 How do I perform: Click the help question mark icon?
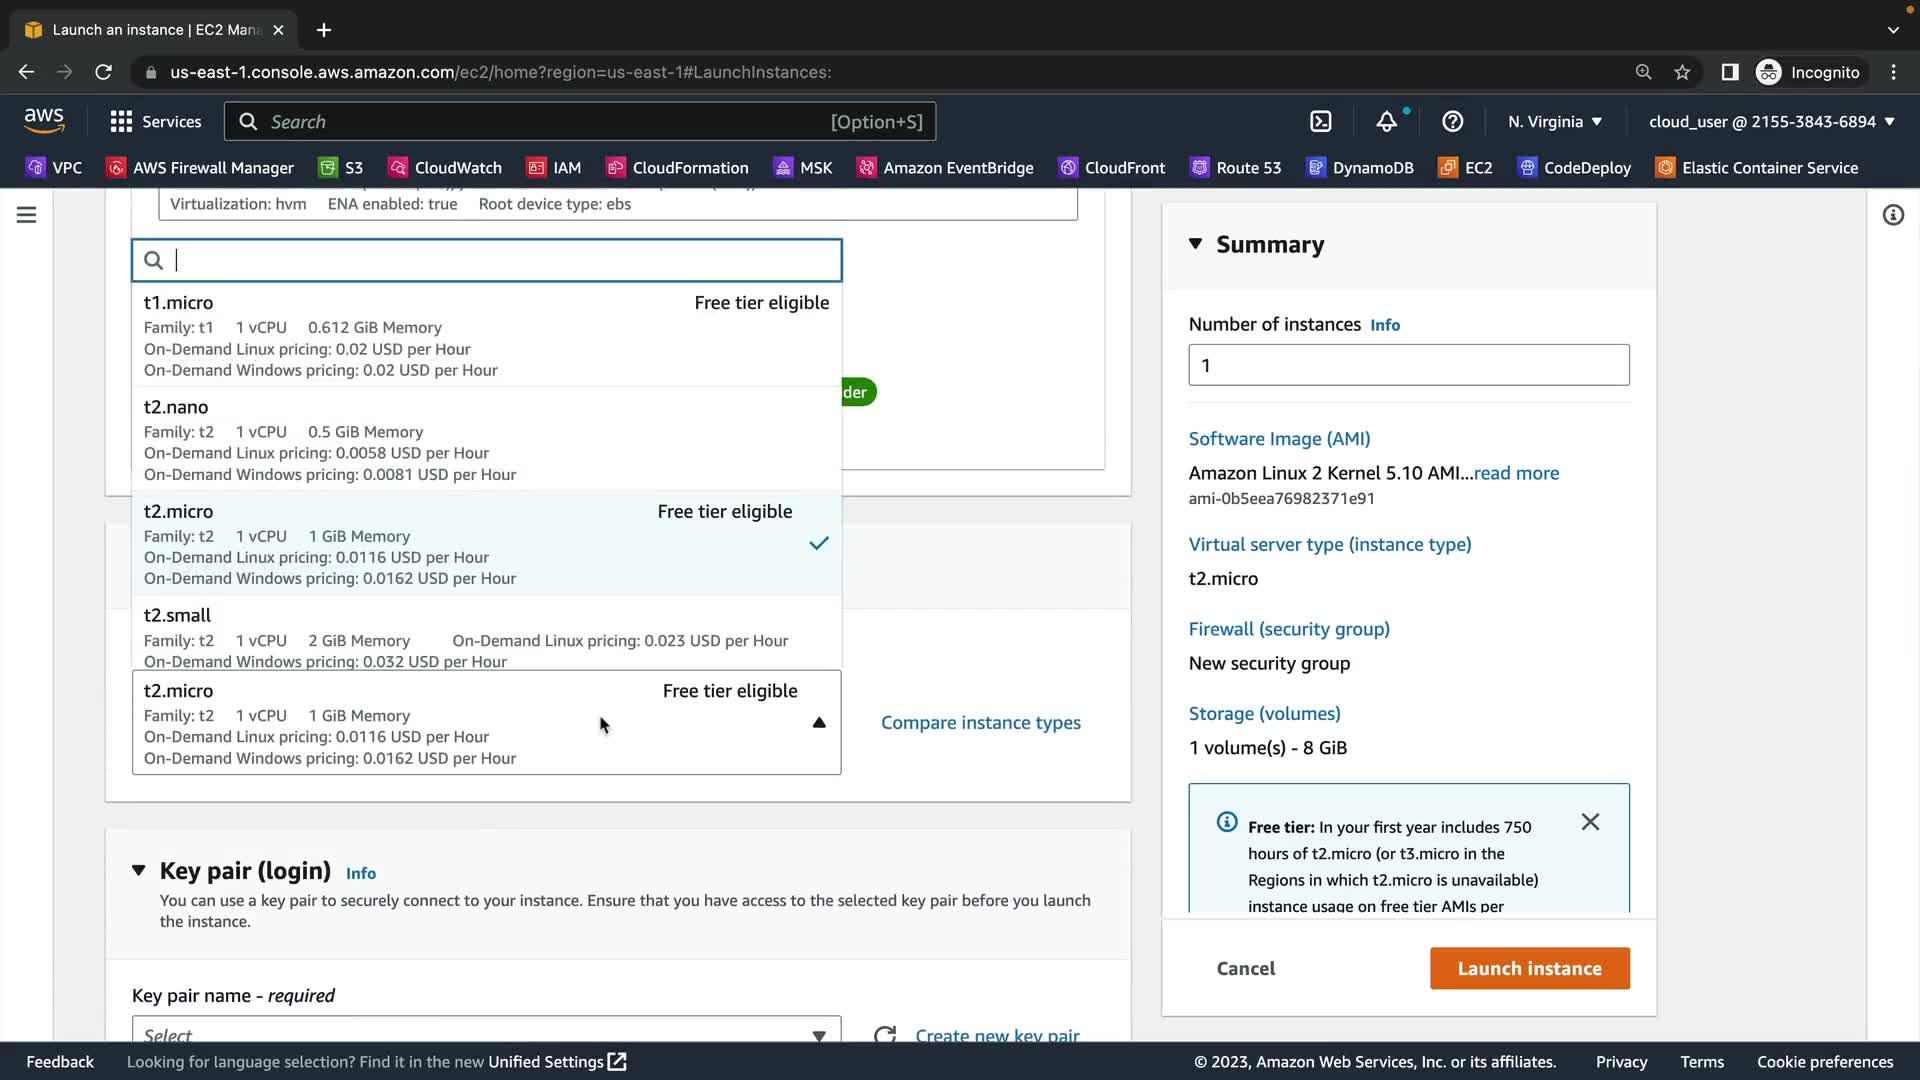coord(1452,122)
